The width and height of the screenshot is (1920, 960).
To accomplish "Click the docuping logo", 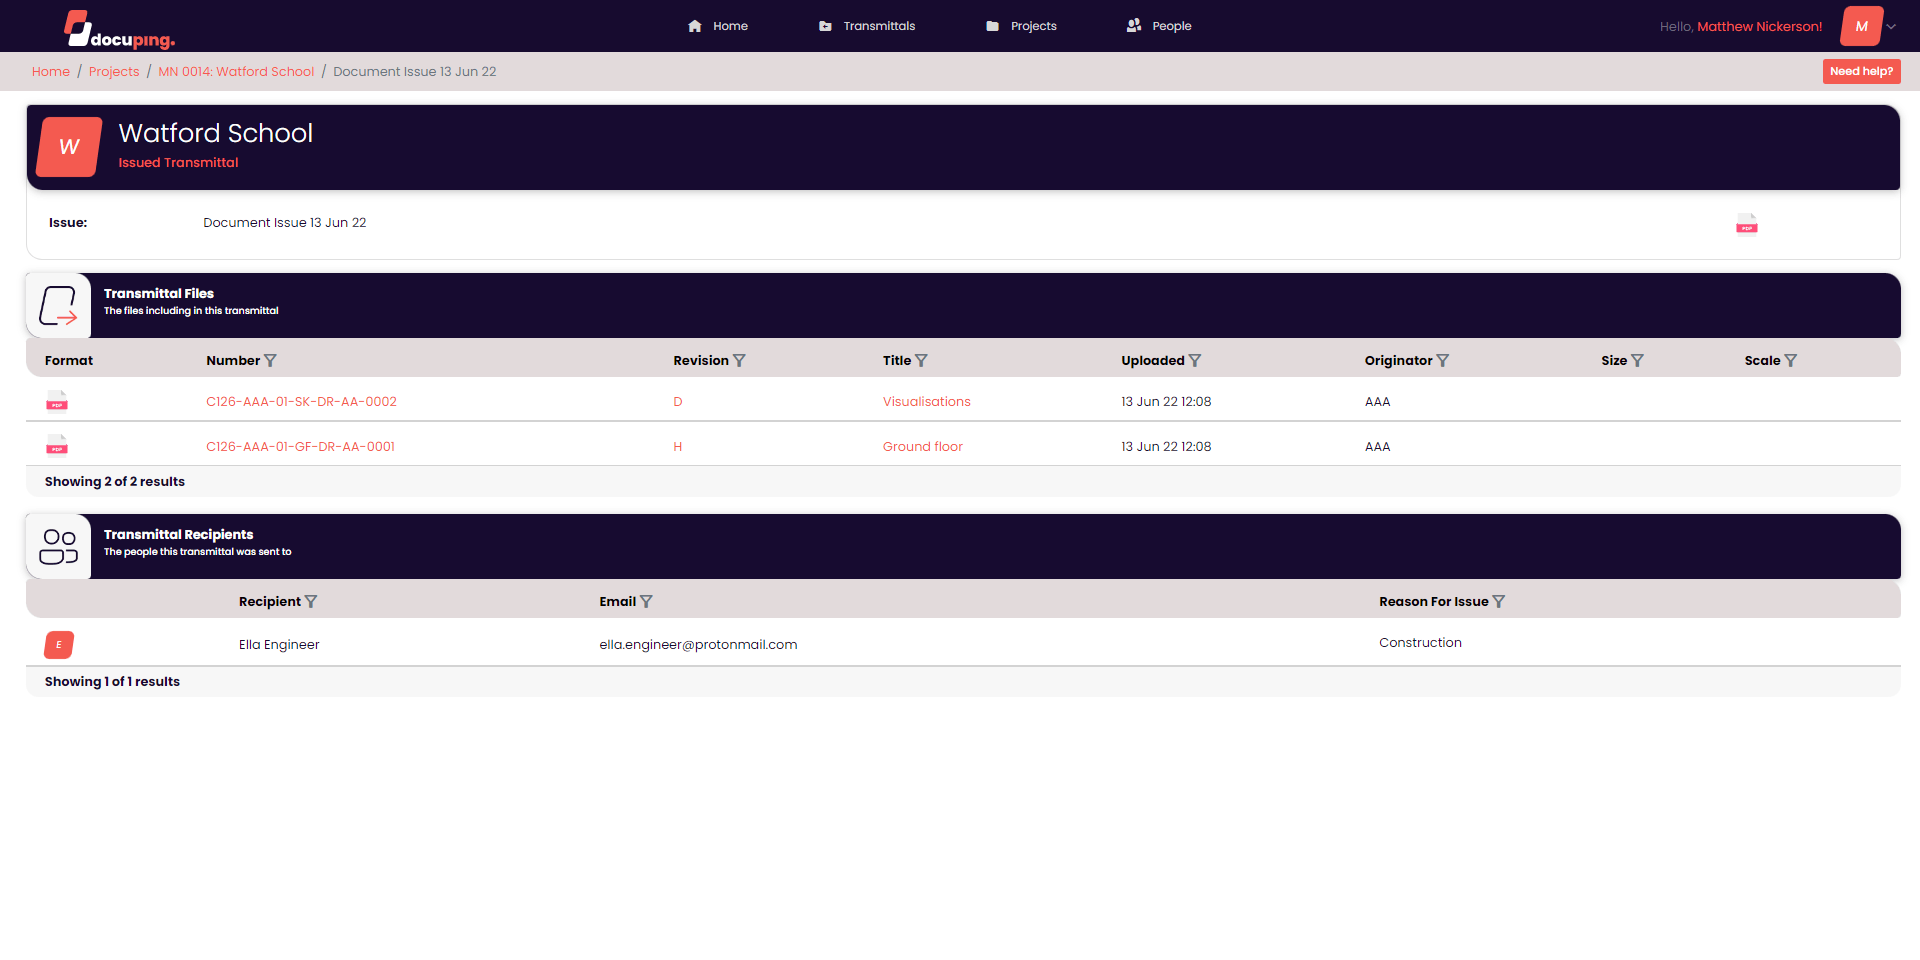I will 119,29.
